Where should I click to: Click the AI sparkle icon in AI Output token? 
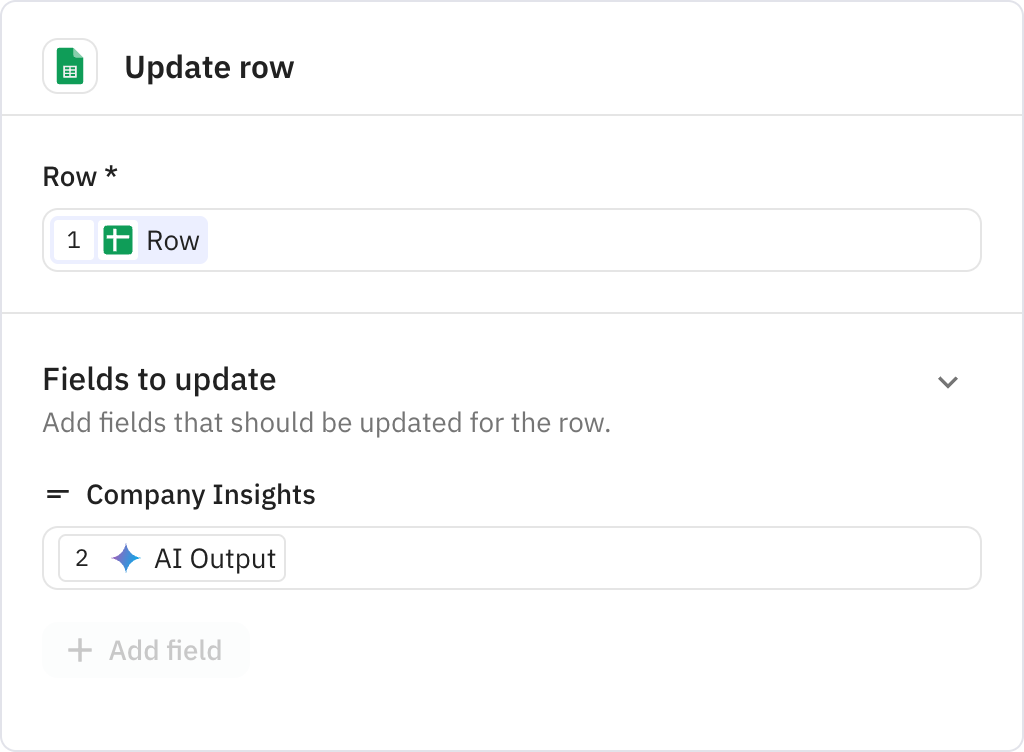124,558
